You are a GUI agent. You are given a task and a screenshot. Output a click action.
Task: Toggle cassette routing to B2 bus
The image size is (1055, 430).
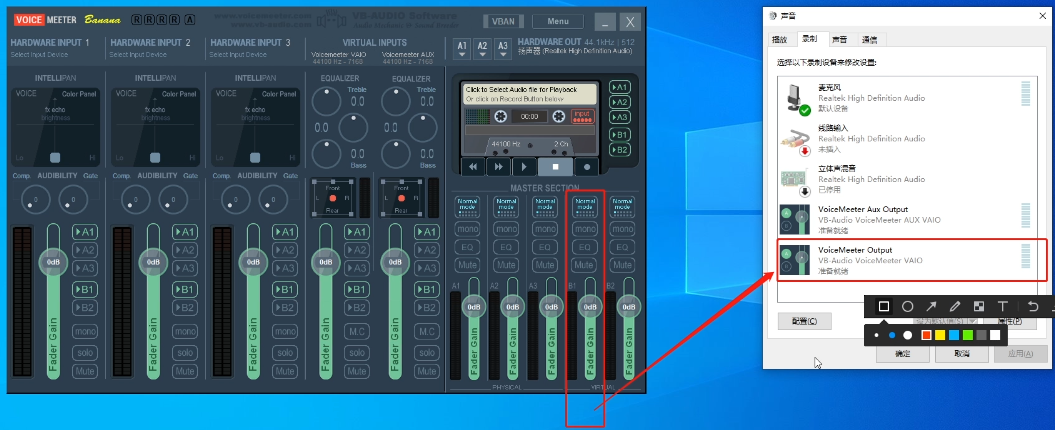pos(619,149)
